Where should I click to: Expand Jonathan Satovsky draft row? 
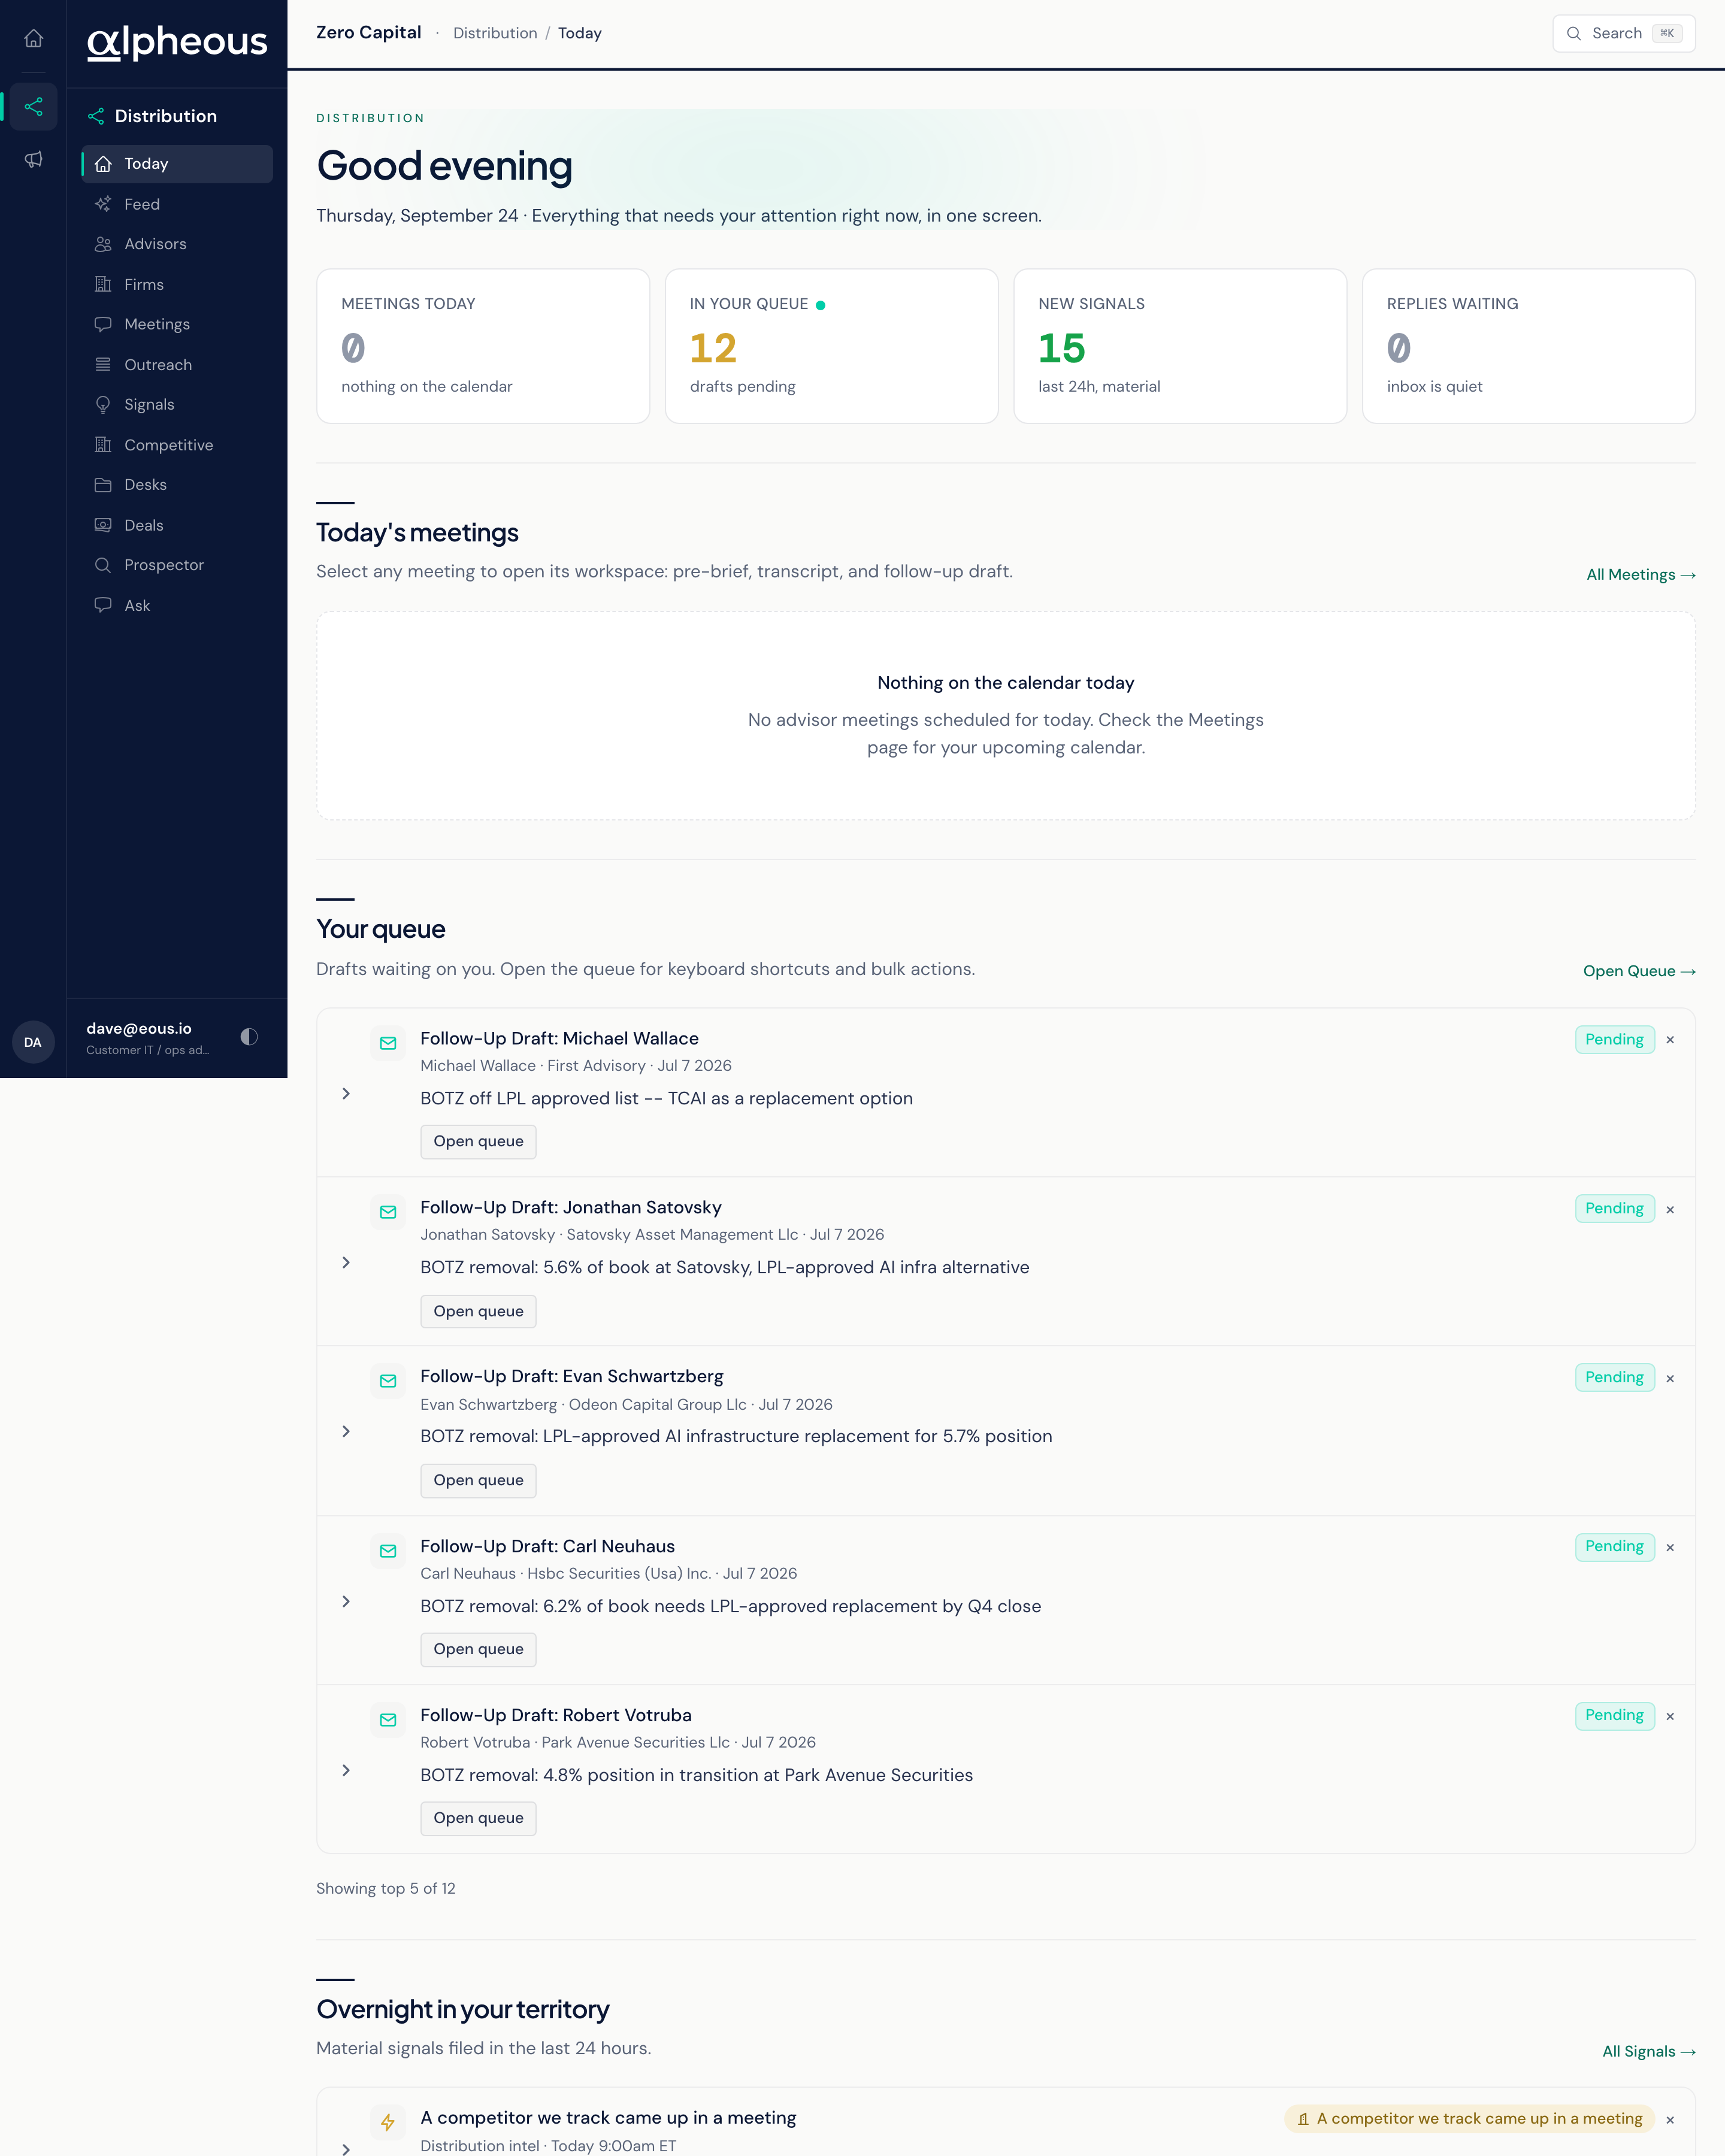[x=346, y=1263]
